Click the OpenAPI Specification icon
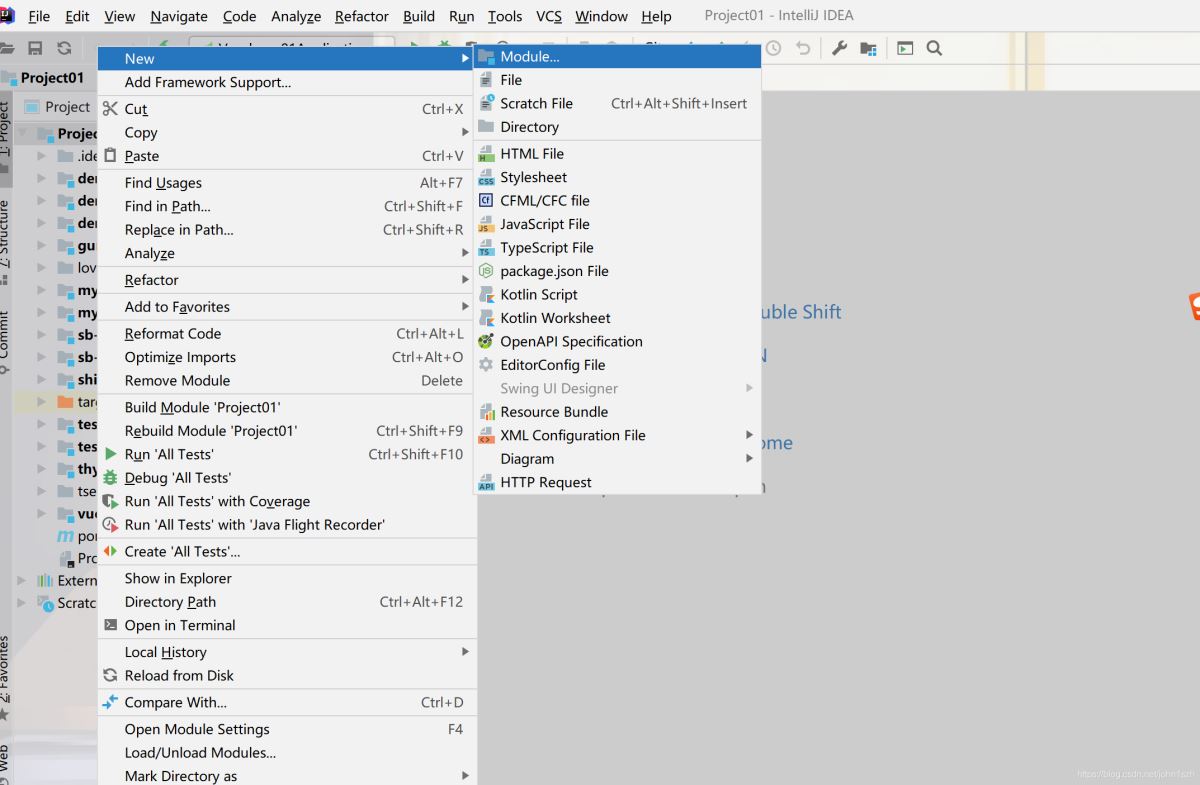Screen dimensions: 1200x785 (x=486, y=342)
